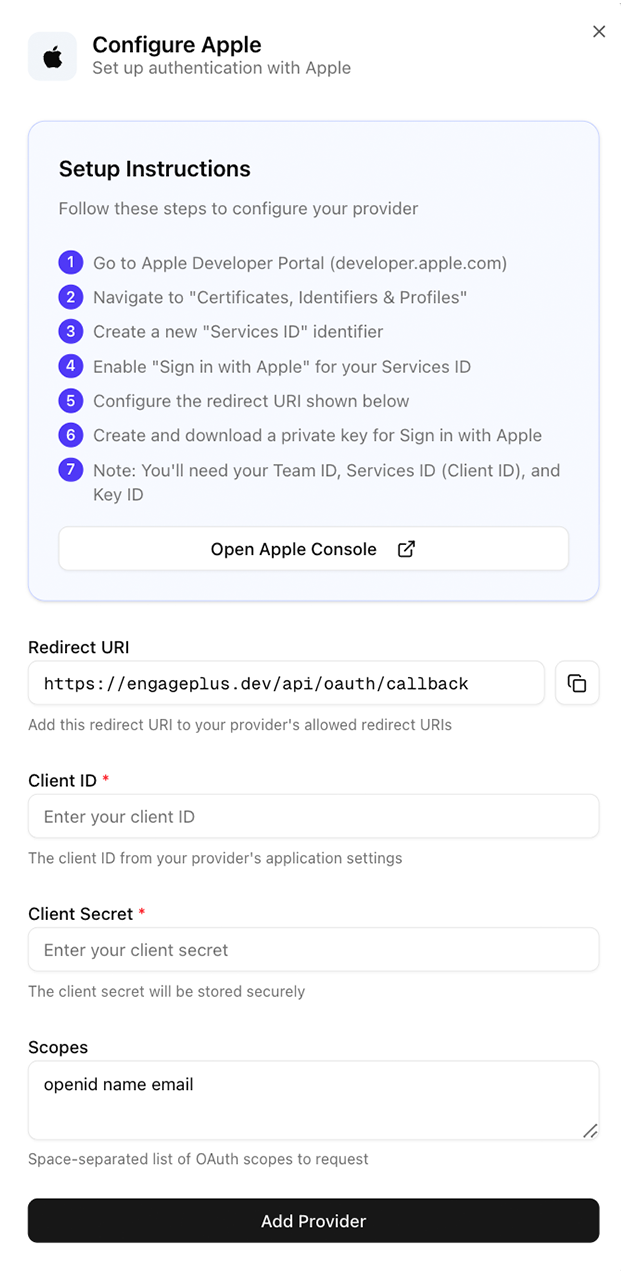Click the resize grip on the Scopes textarea
Image resolution: width=630 pixels, height=1275 pixels.
(x=592, y=1132)
